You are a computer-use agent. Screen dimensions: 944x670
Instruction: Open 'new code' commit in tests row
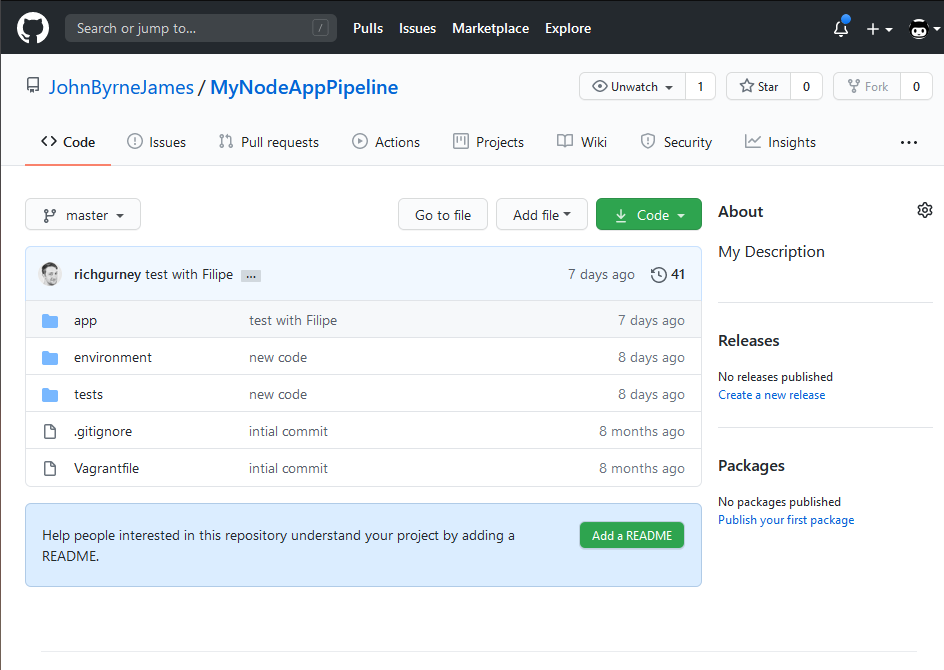(278, 394)
